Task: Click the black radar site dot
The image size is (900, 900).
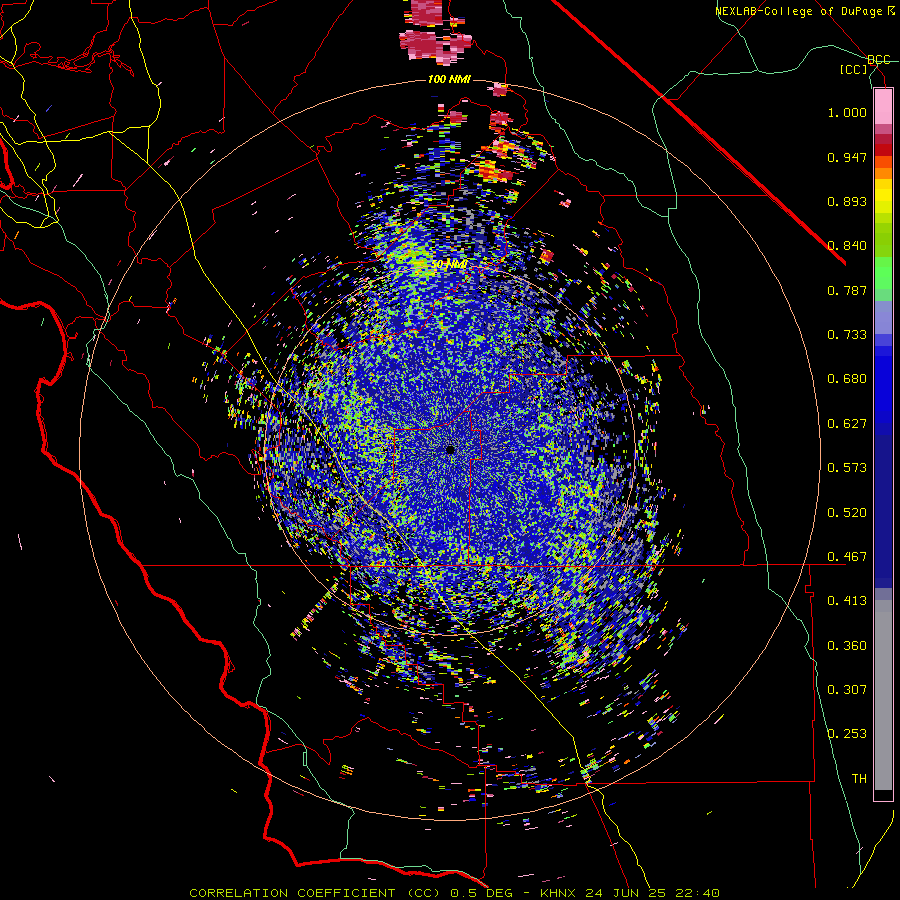Action: click(451, 450)
